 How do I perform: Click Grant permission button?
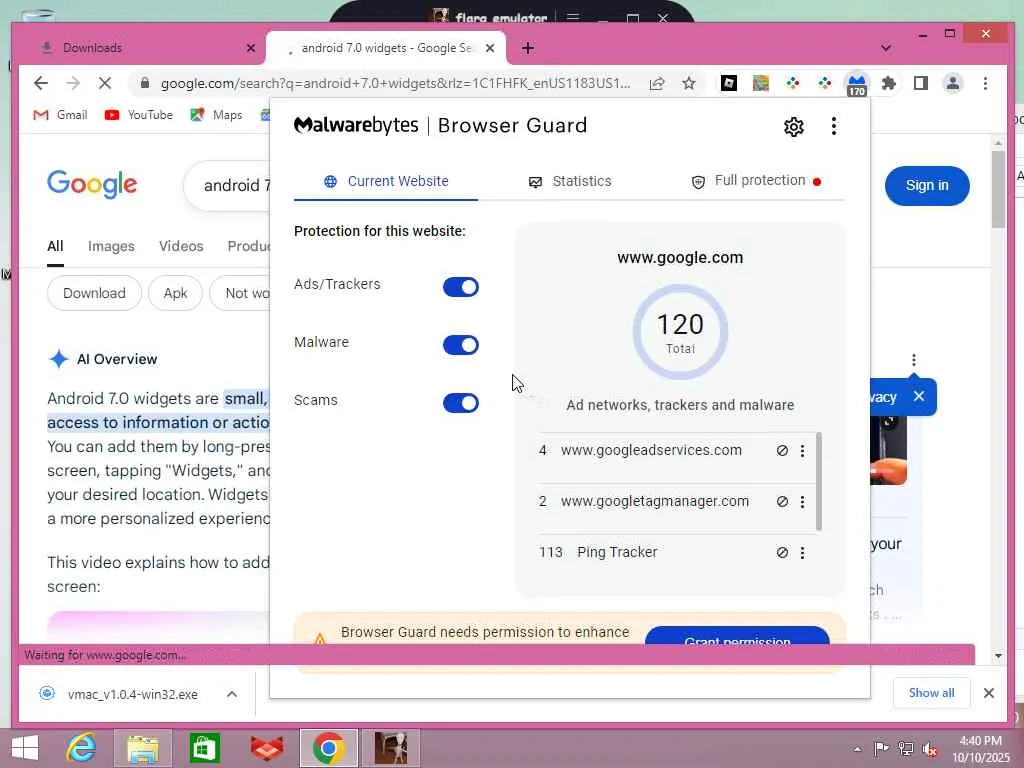point(737,635)
